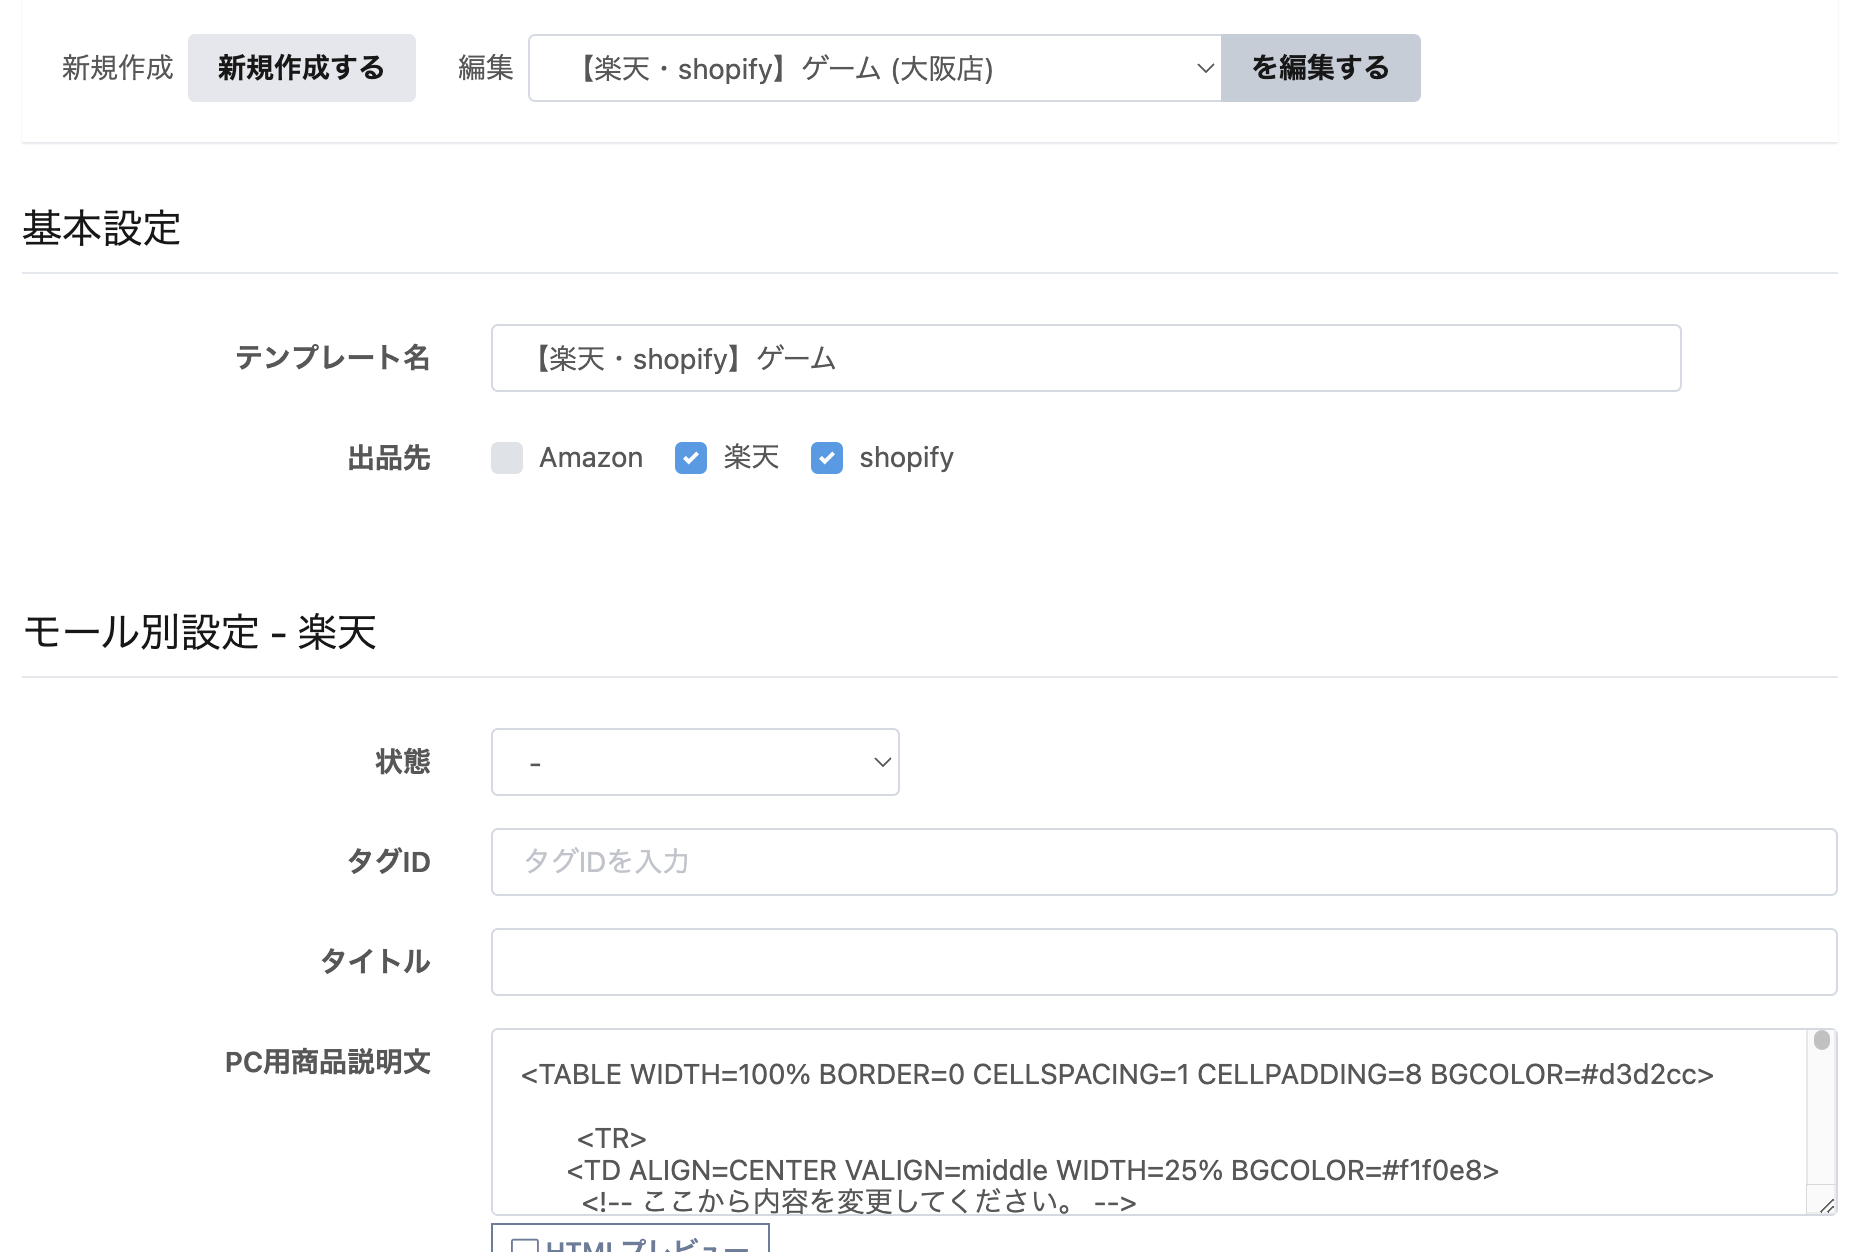Click the 楽天 label text

[x=751, y=458]
